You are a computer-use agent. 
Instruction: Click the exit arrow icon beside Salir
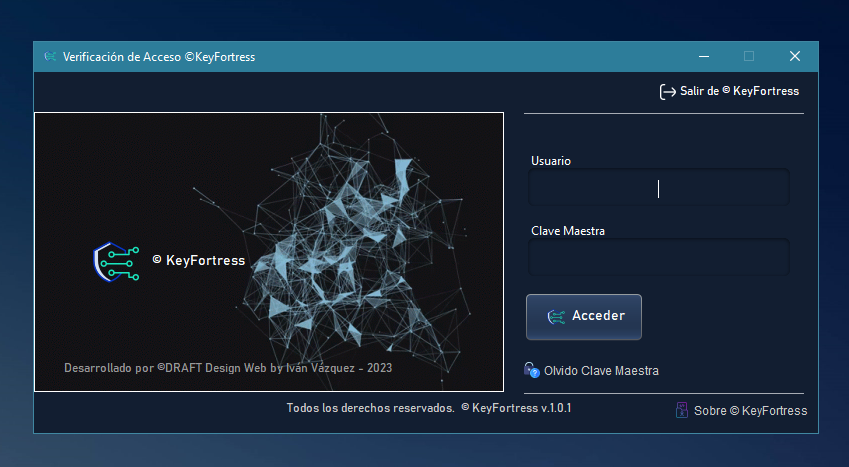(667, 92)
